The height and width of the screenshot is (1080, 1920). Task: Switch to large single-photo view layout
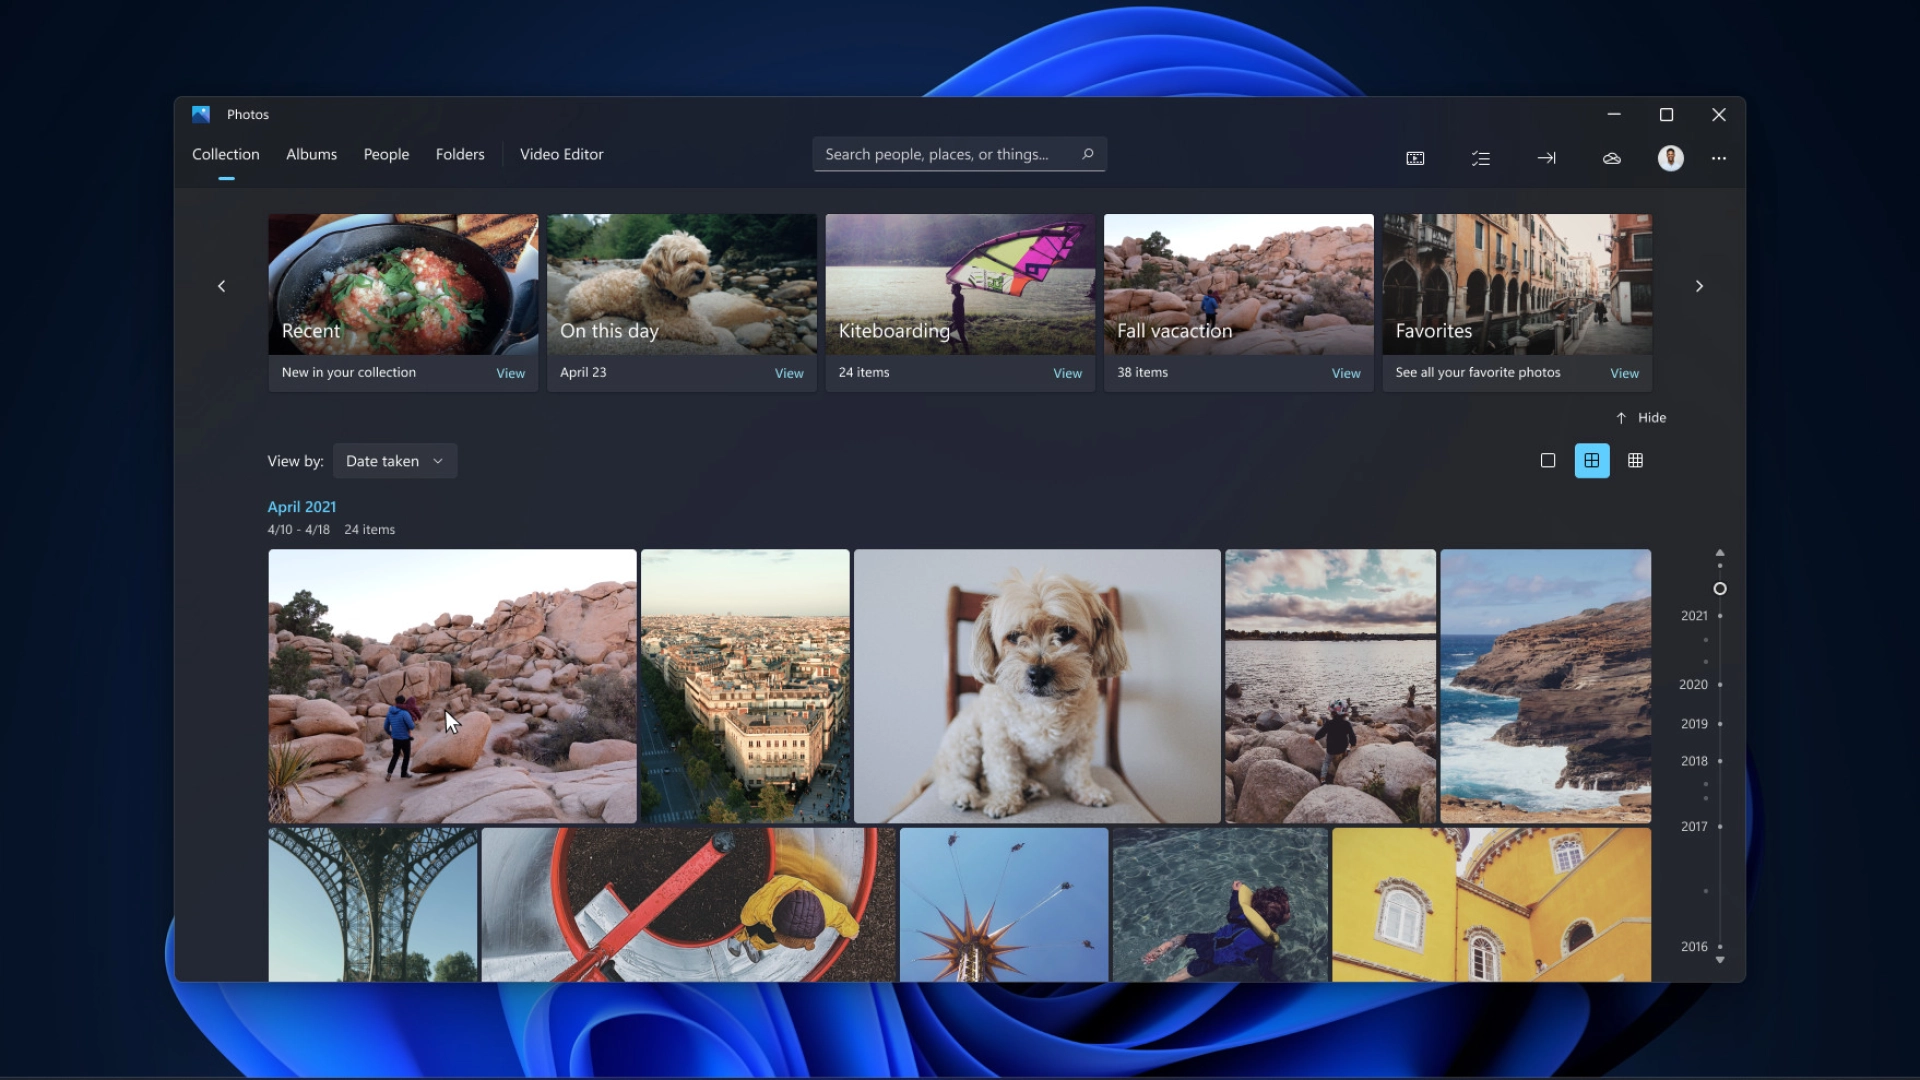(1547, 460)
